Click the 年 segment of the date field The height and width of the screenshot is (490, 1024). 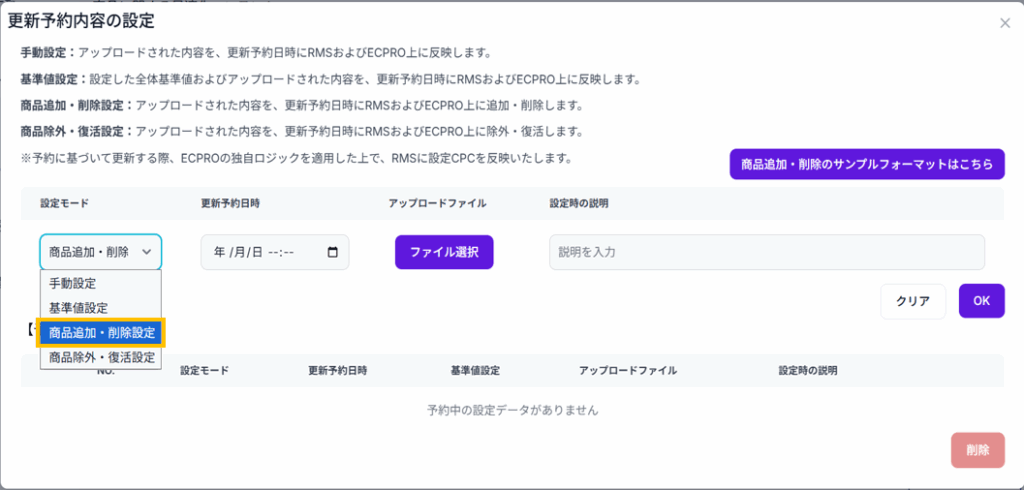point(216,252)
